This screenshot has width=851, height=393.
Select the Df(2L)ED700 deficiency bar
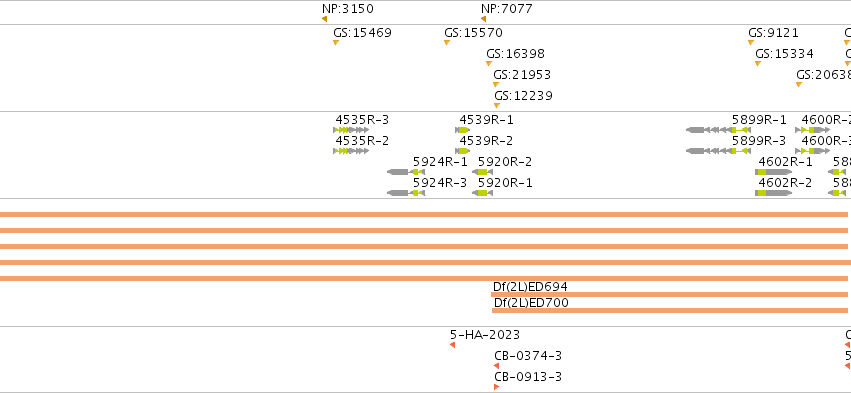pos(670,310)
